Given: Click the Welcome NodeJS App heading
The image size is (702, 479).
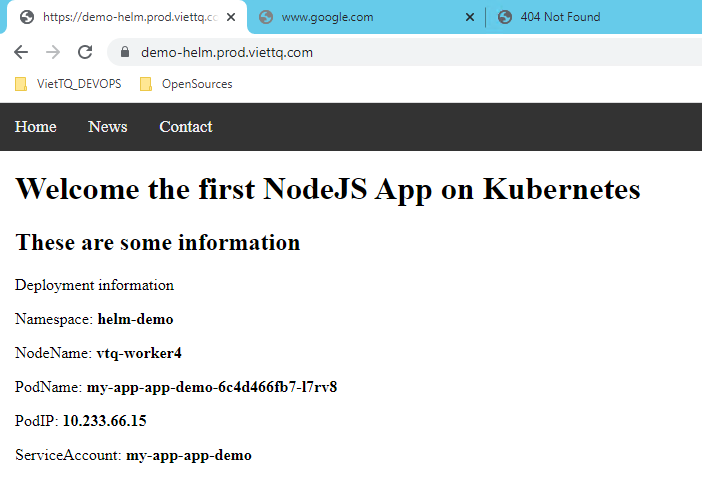Looking at the screenshot, I should 328,189.
